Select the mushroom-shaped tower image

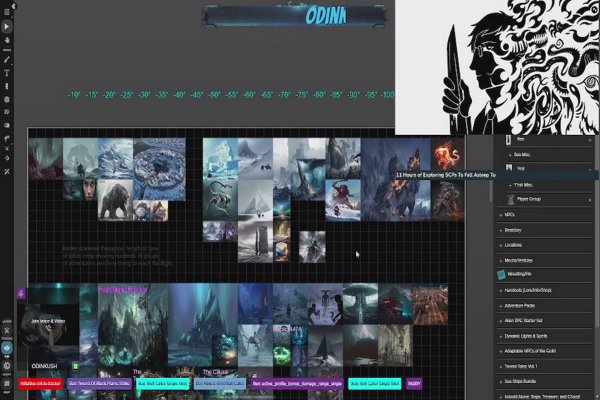(x=360, y=304)
